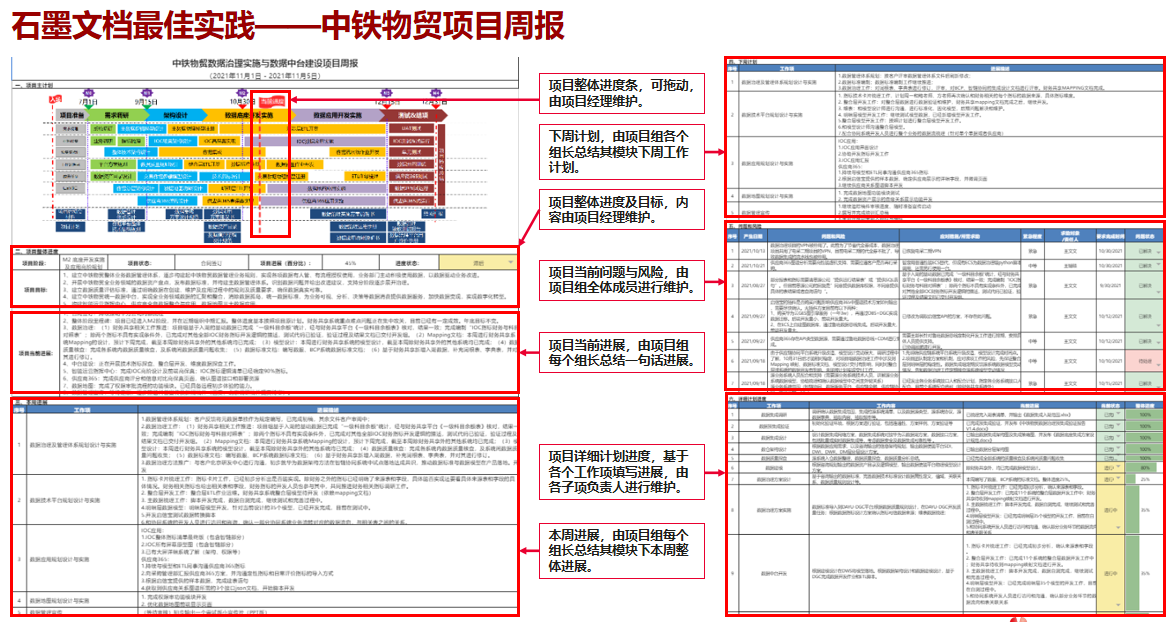
Task: Click the dark red UAT测试 task bar
Action: [411, 129]
